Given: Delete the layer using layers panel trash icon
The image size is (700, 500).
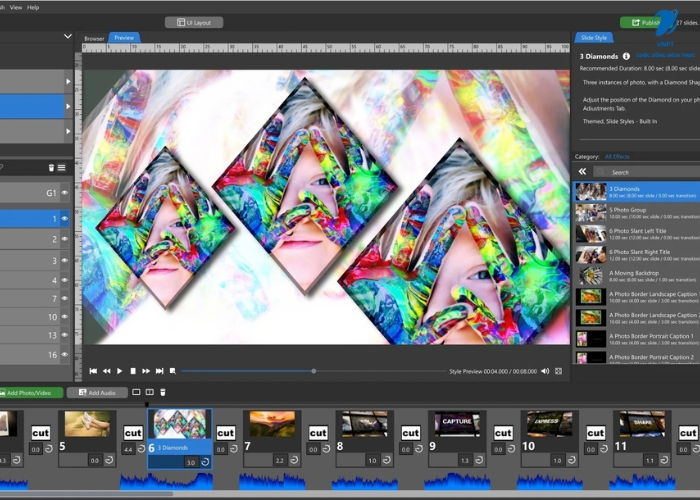Looking at the screenshot, I should [x=51, y=168].
